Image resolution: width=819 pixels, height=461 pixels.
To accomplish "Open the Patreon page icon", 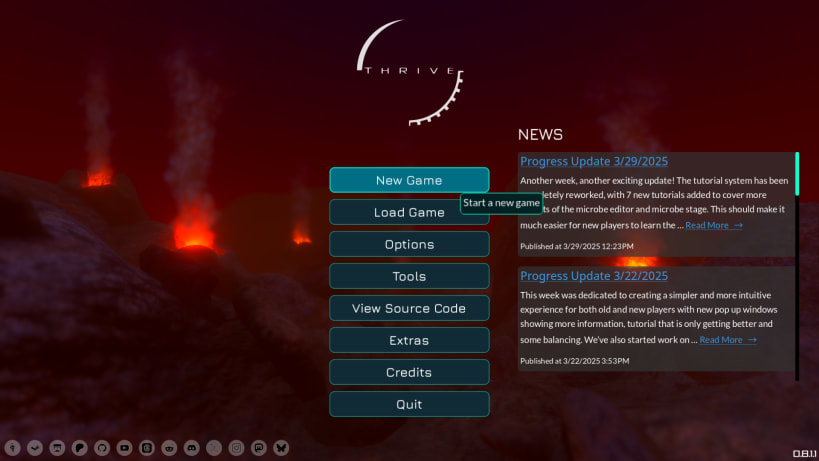I will tap(79, 448).
